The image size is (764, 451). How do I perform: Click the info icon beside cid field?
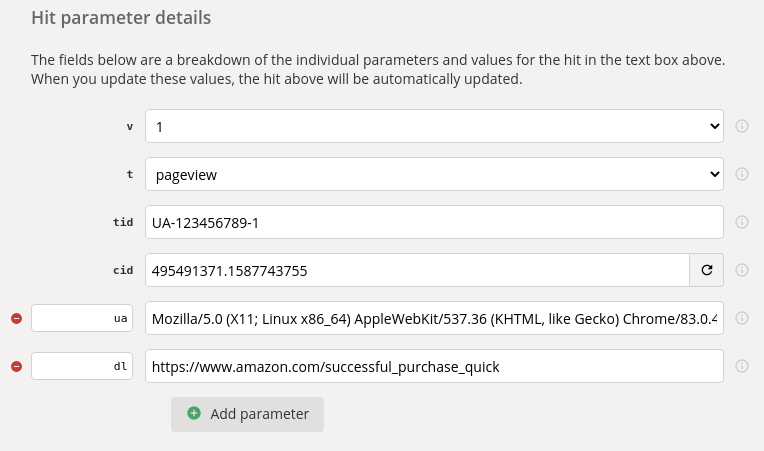pos(742,270)
